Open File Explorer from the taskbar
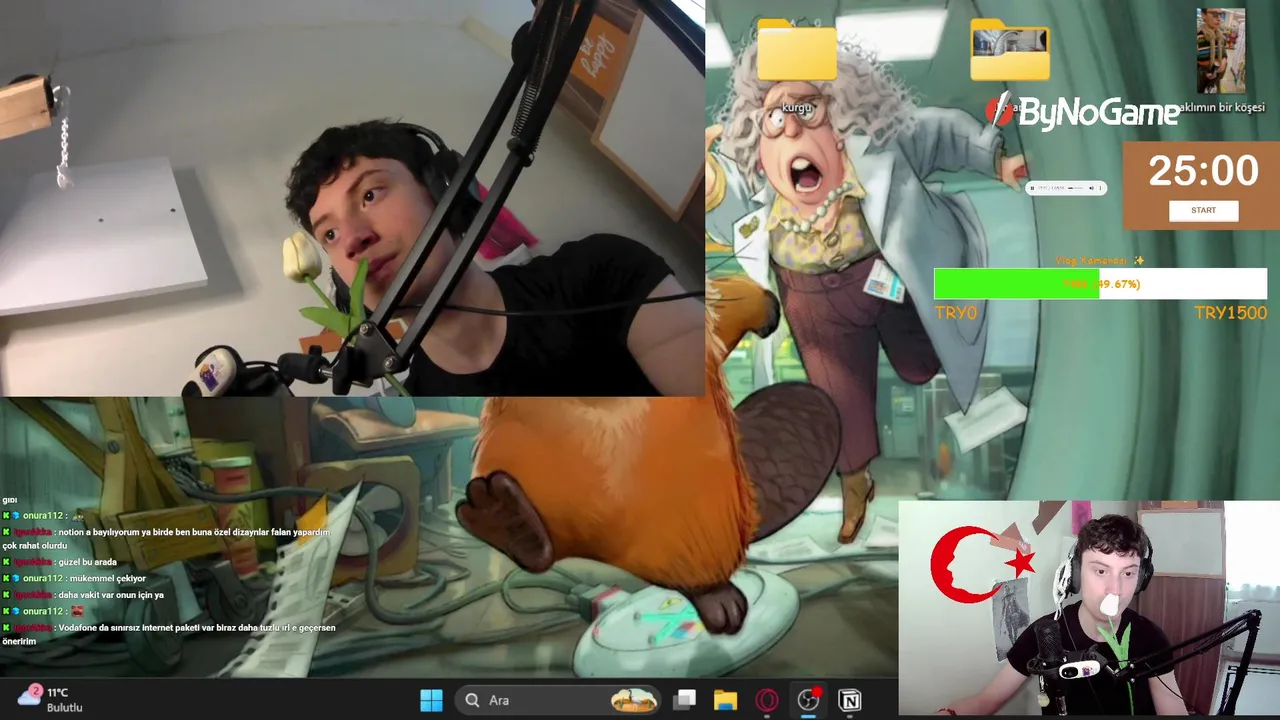This screenshot has width=1280, height=720. tap(725, 700)
